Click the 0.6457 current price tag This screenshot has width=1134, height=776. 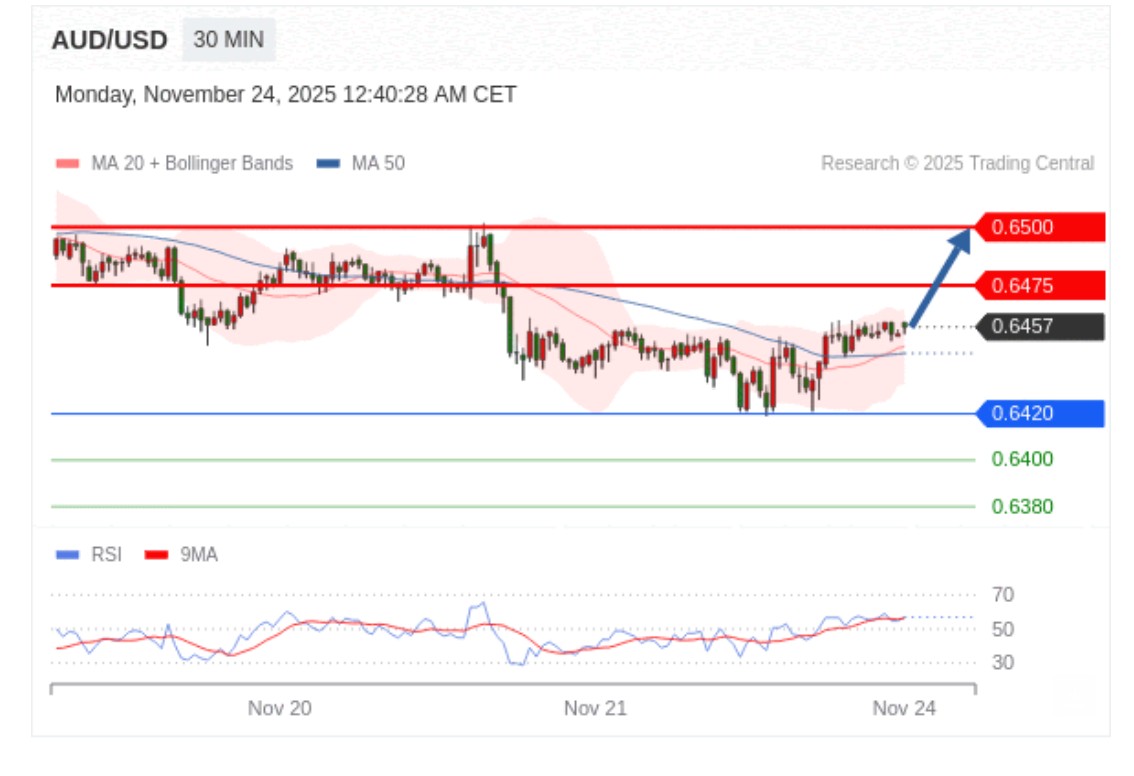1040,326
